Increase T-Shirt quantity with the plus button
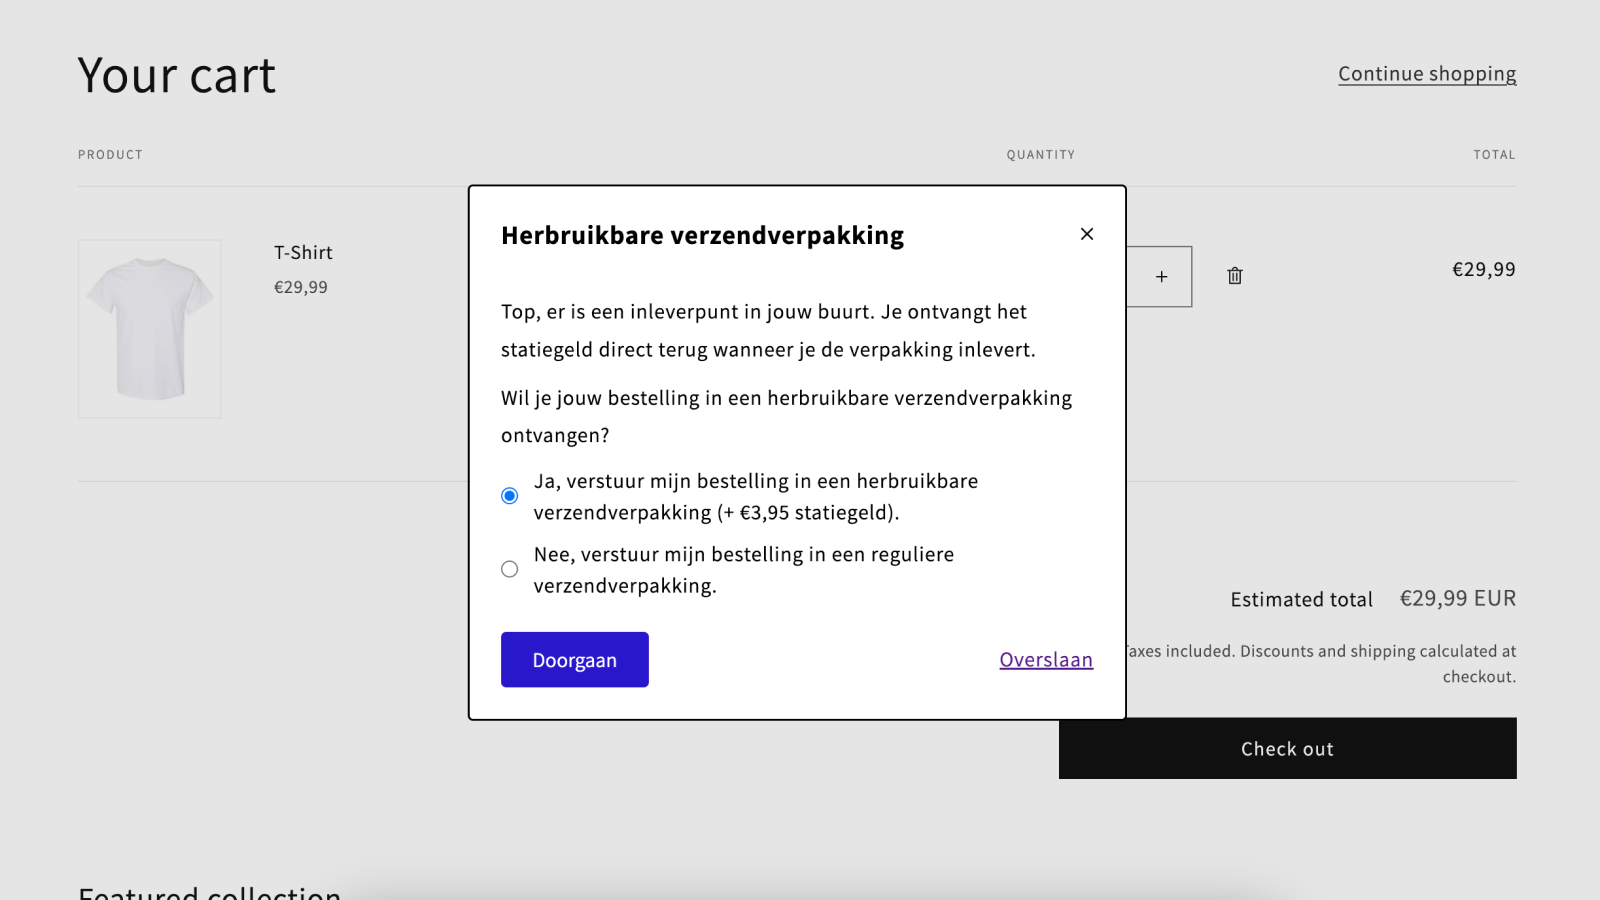The height and width of the screenshot is (900, 1600). click(x=1161, y=276)
